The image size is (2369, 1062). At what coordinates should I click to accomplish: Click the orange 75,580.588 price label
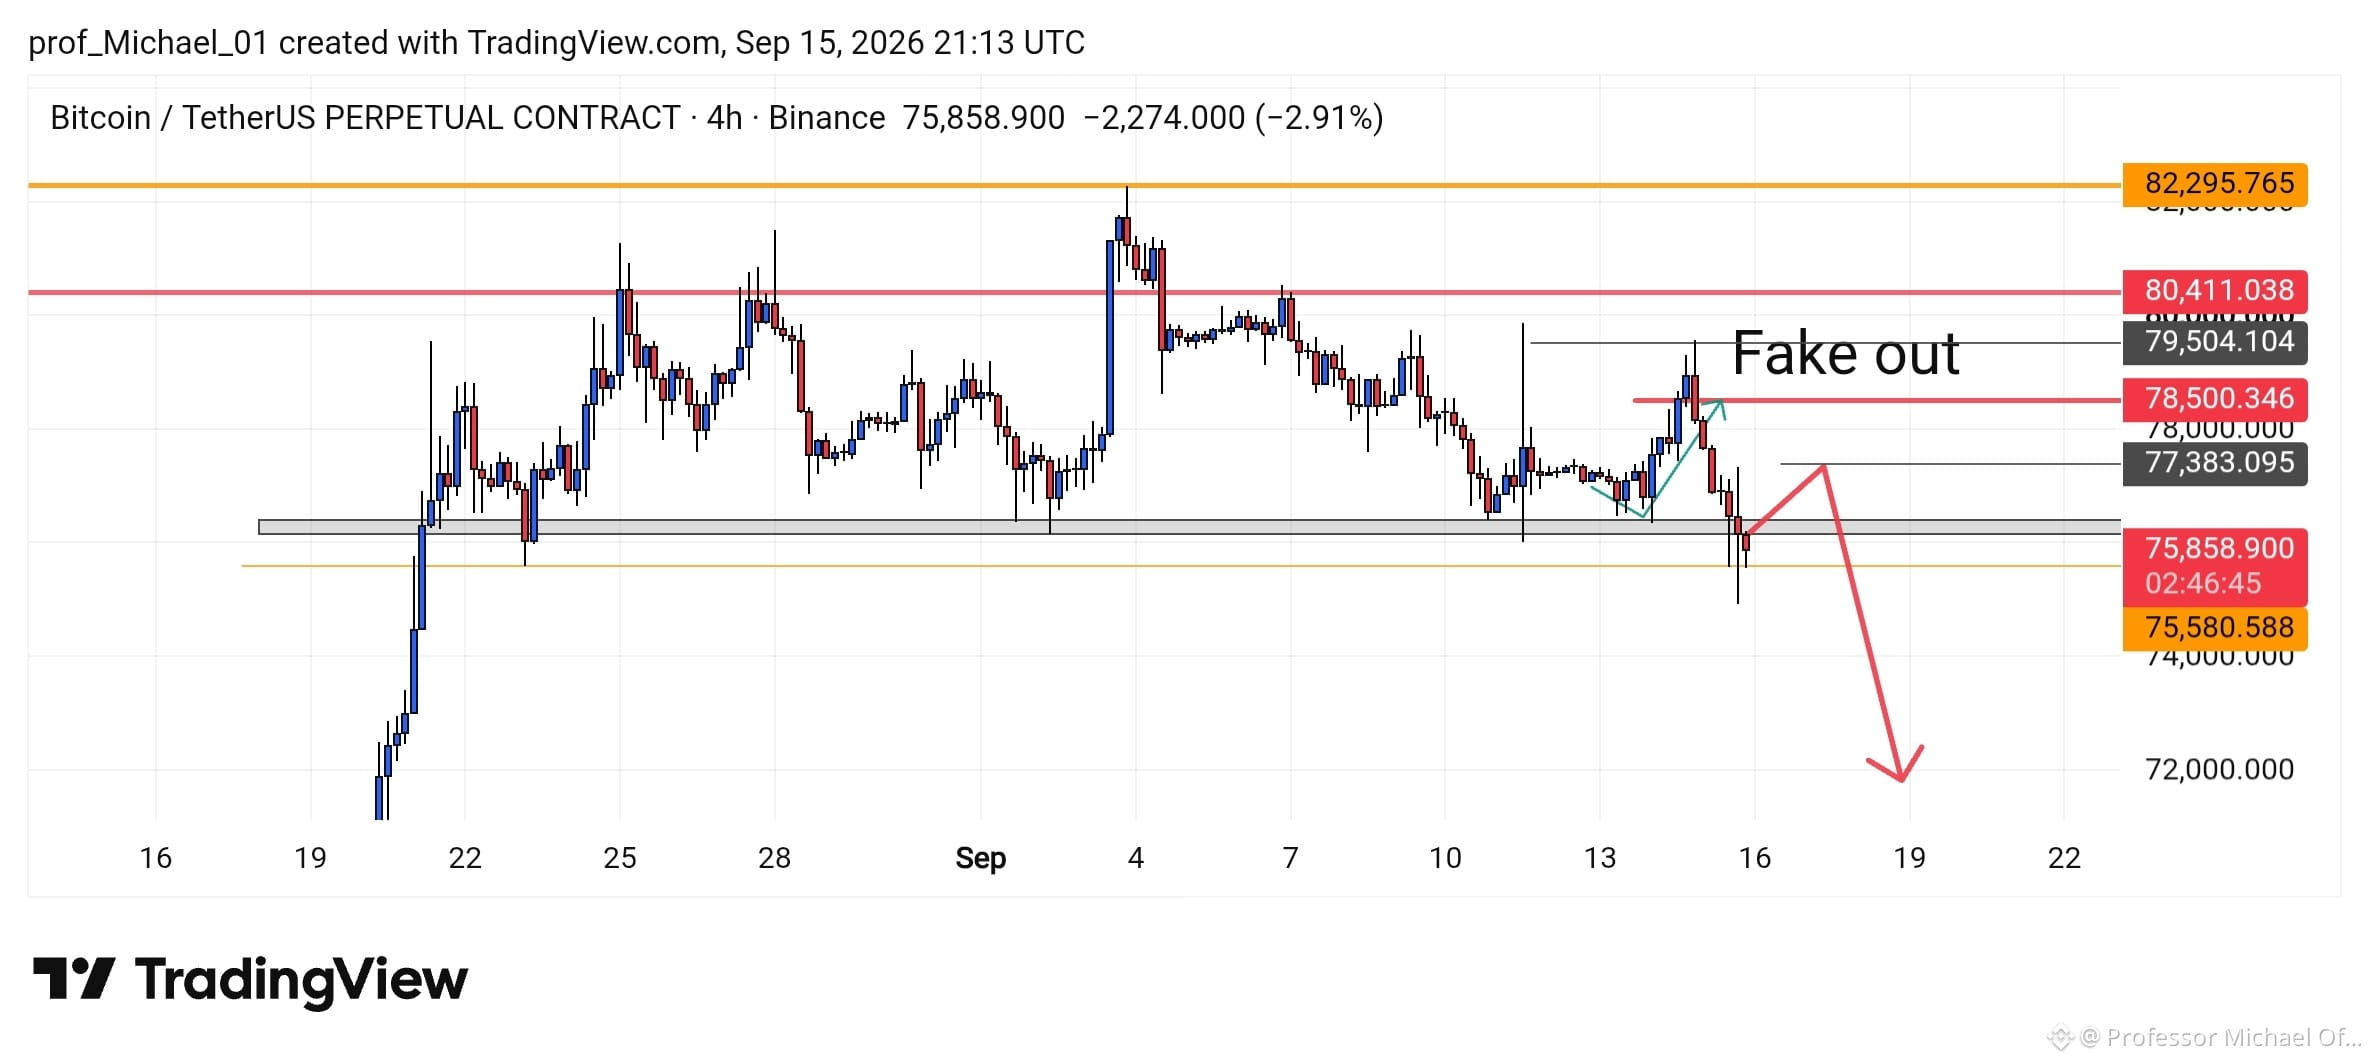pyautogui.click(x=2215, y=628)
